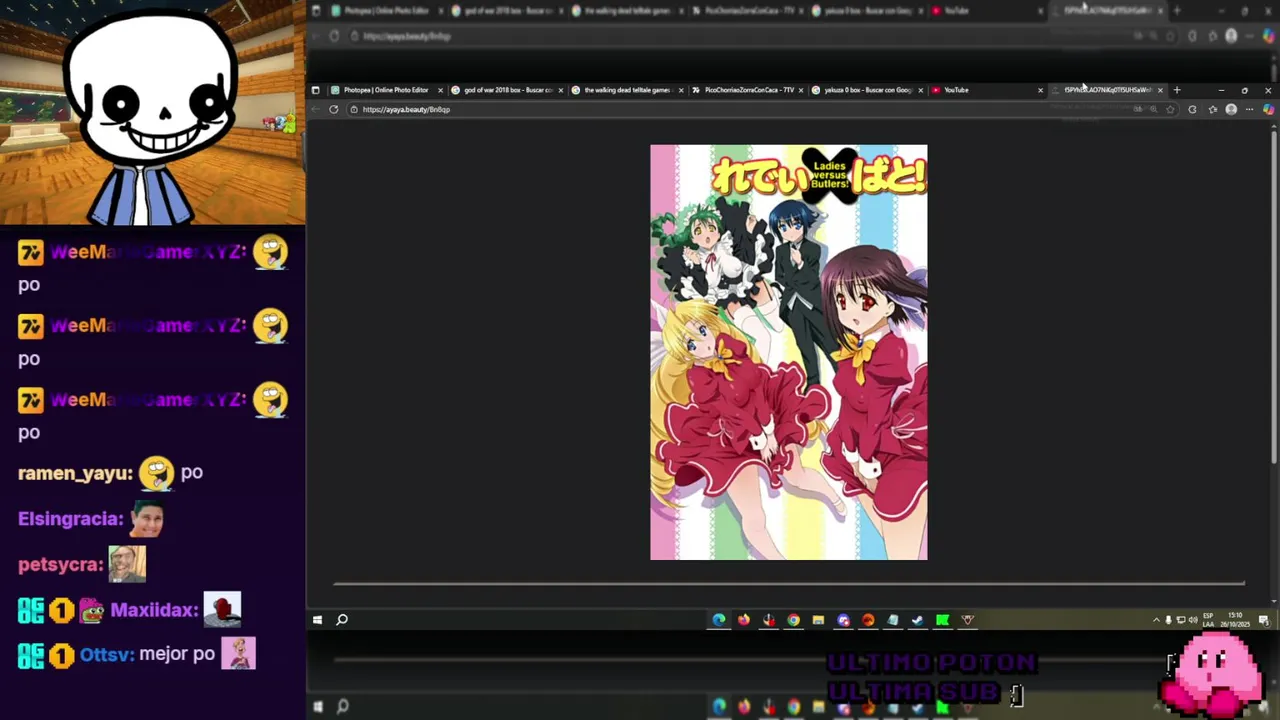This screenshot has height=720, width=1280.
Task: Click chat username petsycra
Action: pyautogui.click(x=61, y=565)
